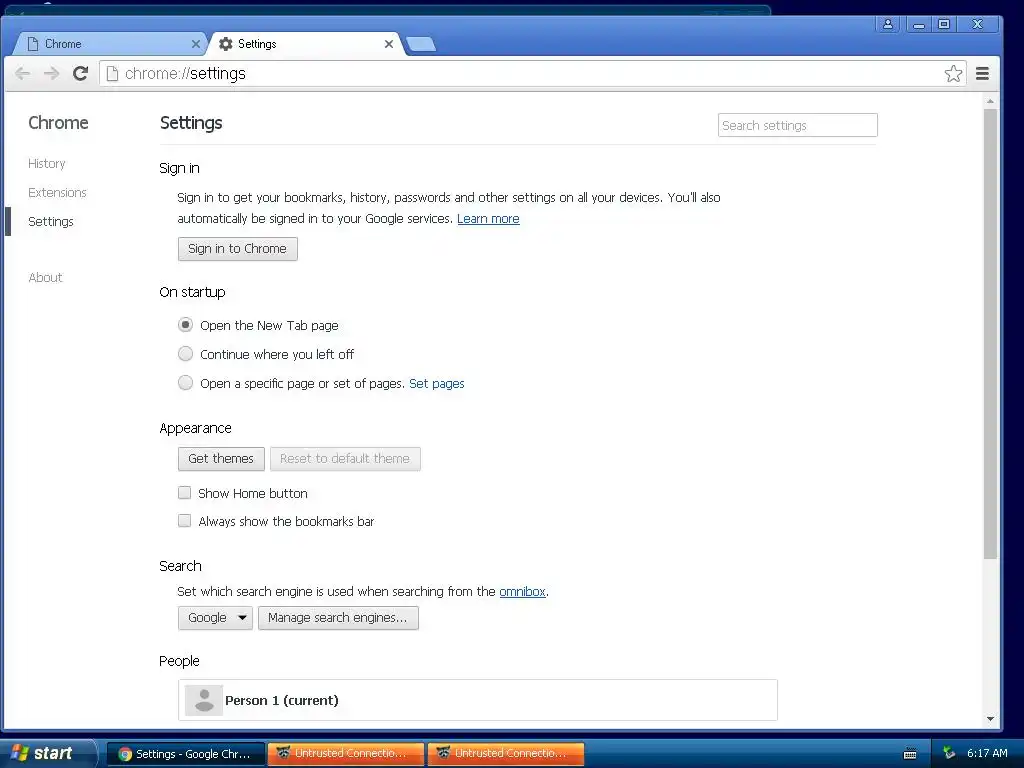This screenshot has width=1024, height=768.
Task: Click the people profile icon in title bar
Action: click(x=888, y=24)
